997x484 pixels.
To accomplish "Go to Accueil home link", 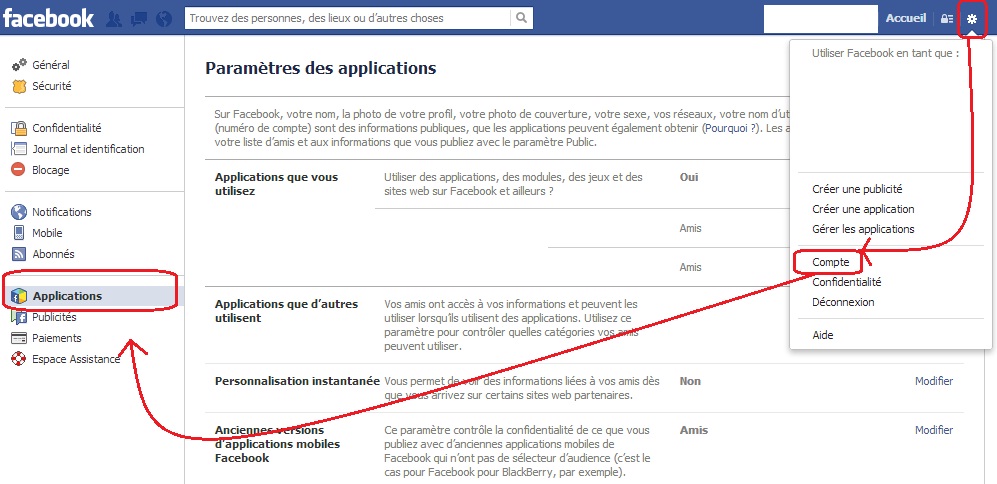I will (905, 18).
